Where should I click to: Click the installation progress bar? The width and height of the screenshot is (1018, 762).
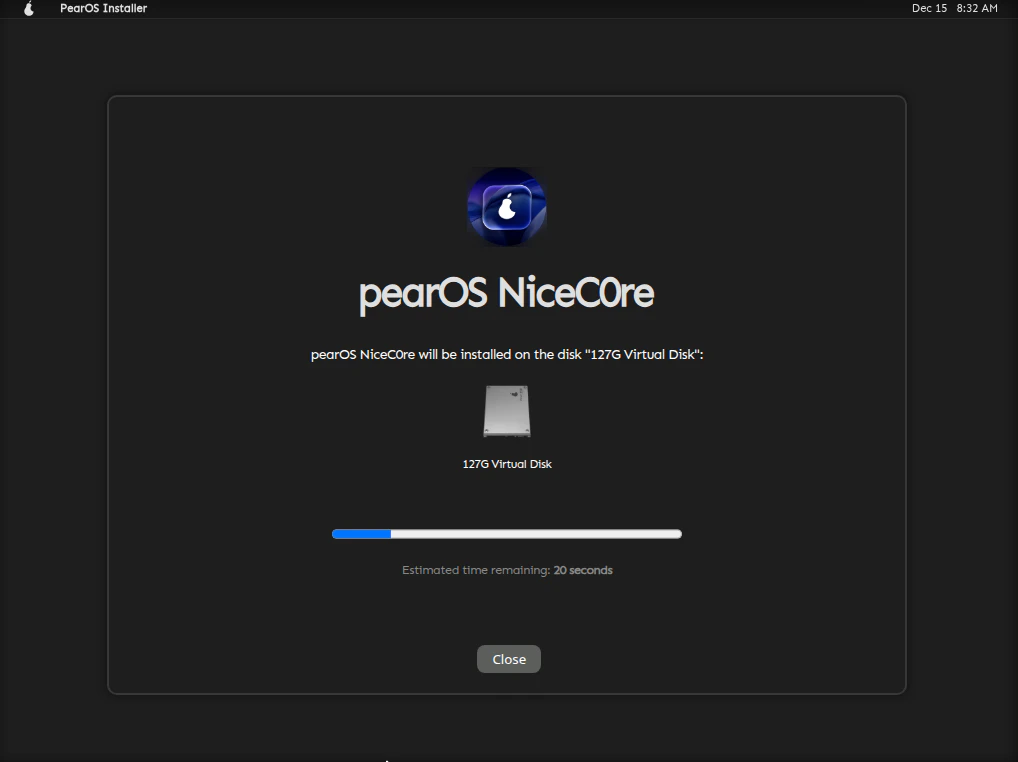[507, 534]
